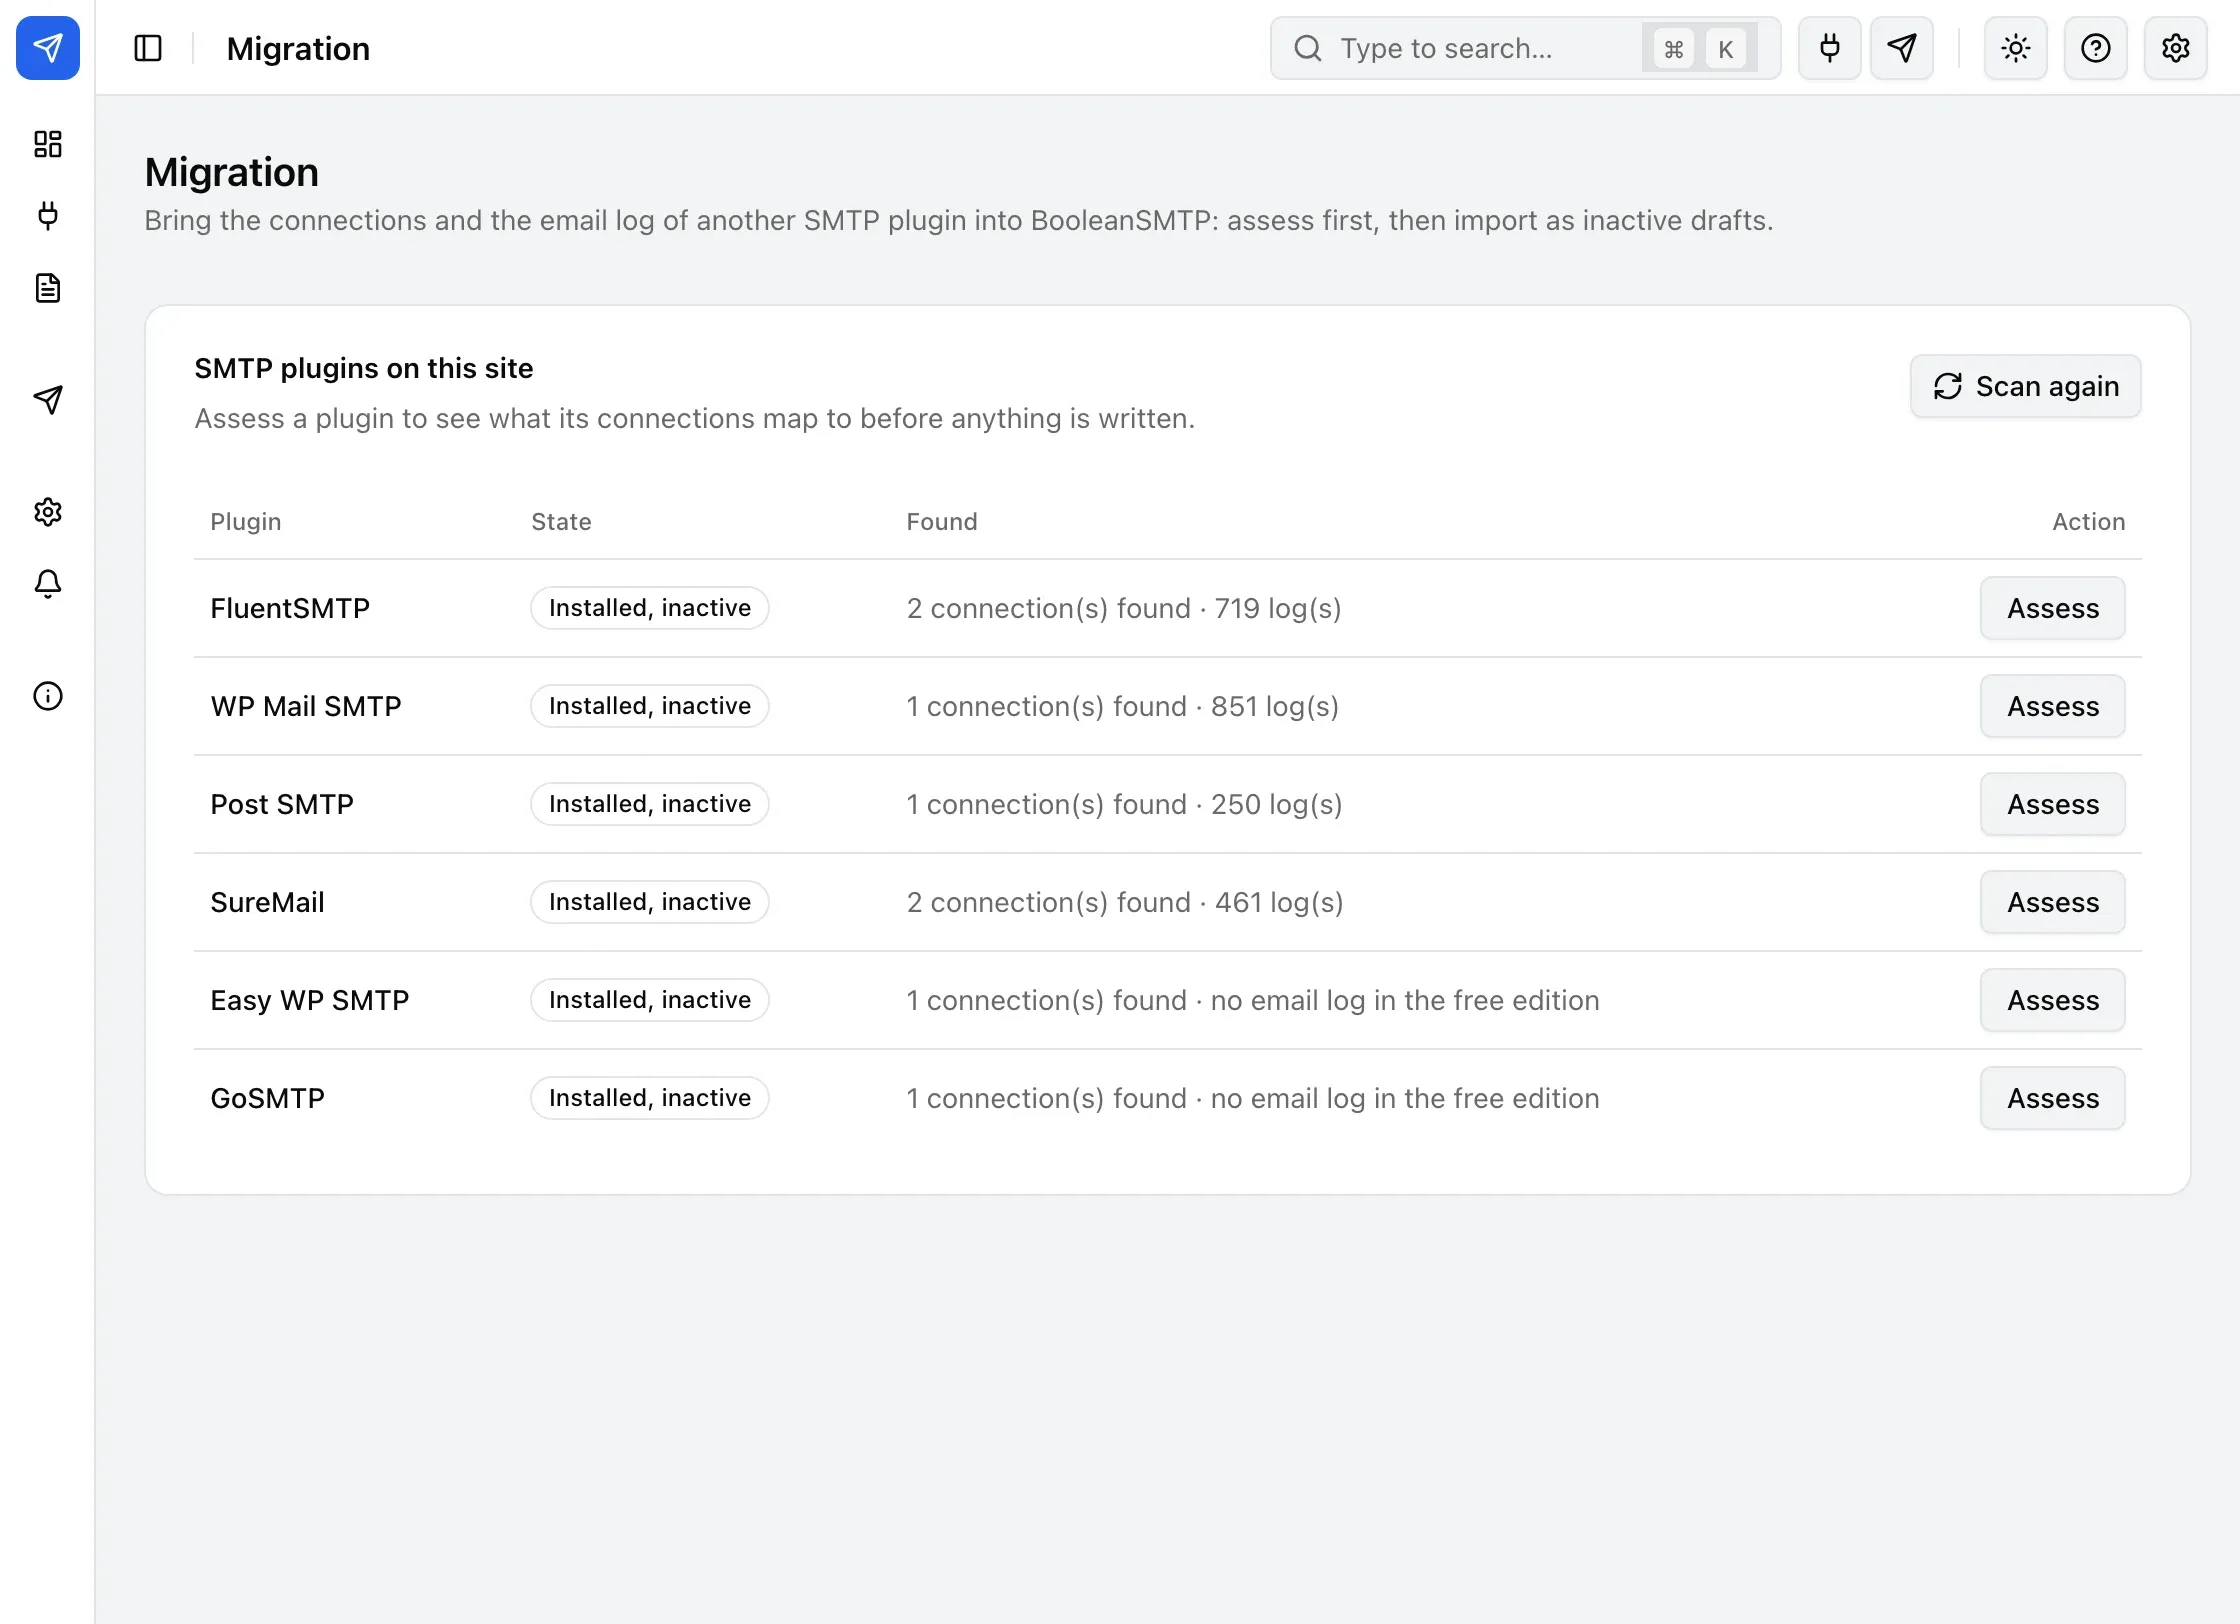The height and width of the screenshot is (1624, 2240).
Task: Click '2 connection(s) found · 461 log(s)' text
Action: pyautogui.click(x=1125, y=902)
